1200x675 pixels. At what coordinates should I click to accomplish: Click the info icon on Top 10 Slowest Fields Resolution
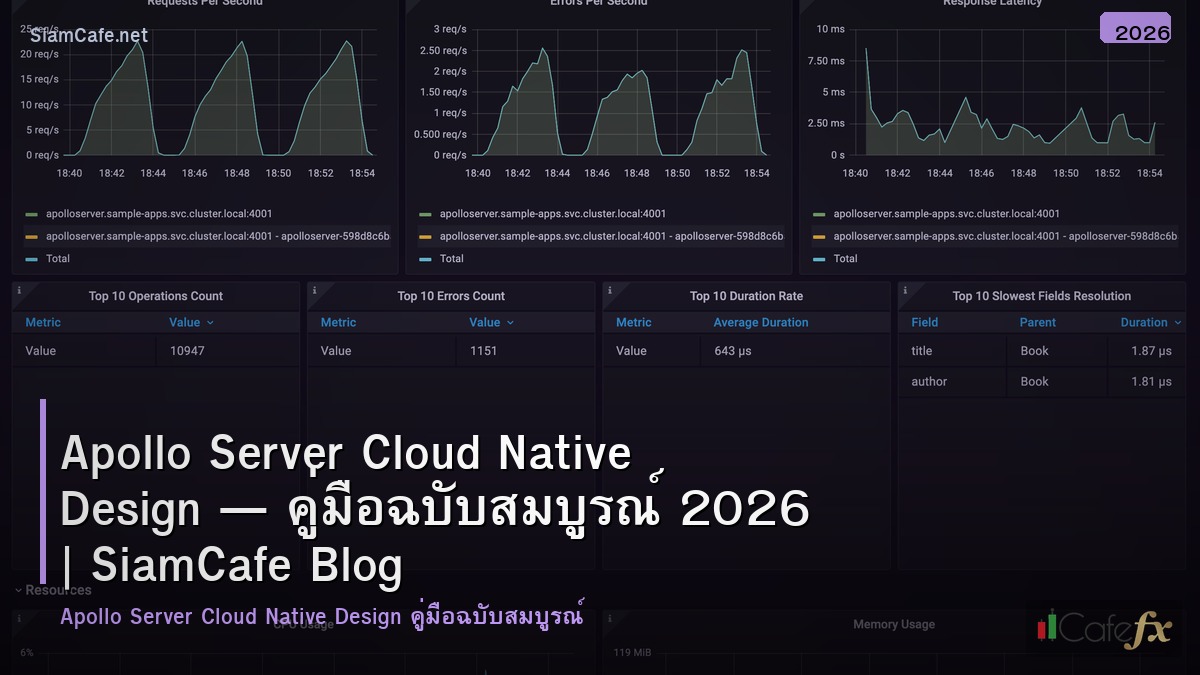coord(905,288)
